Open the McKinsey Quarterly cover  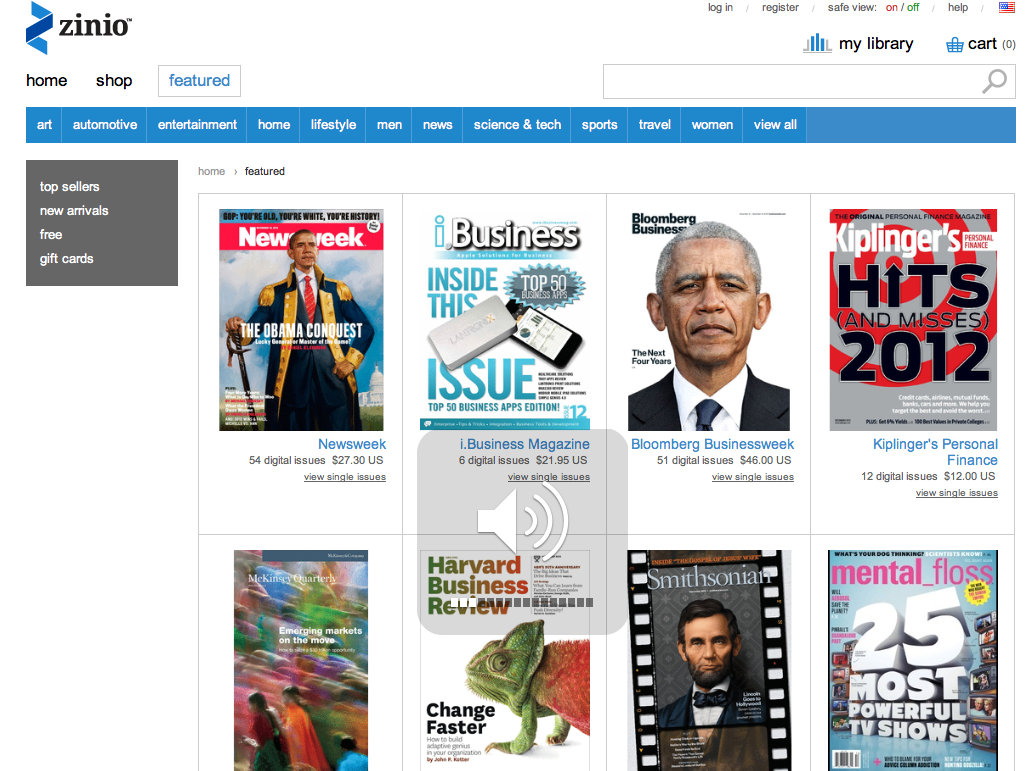pyautogui.click(x=301, y=660)
